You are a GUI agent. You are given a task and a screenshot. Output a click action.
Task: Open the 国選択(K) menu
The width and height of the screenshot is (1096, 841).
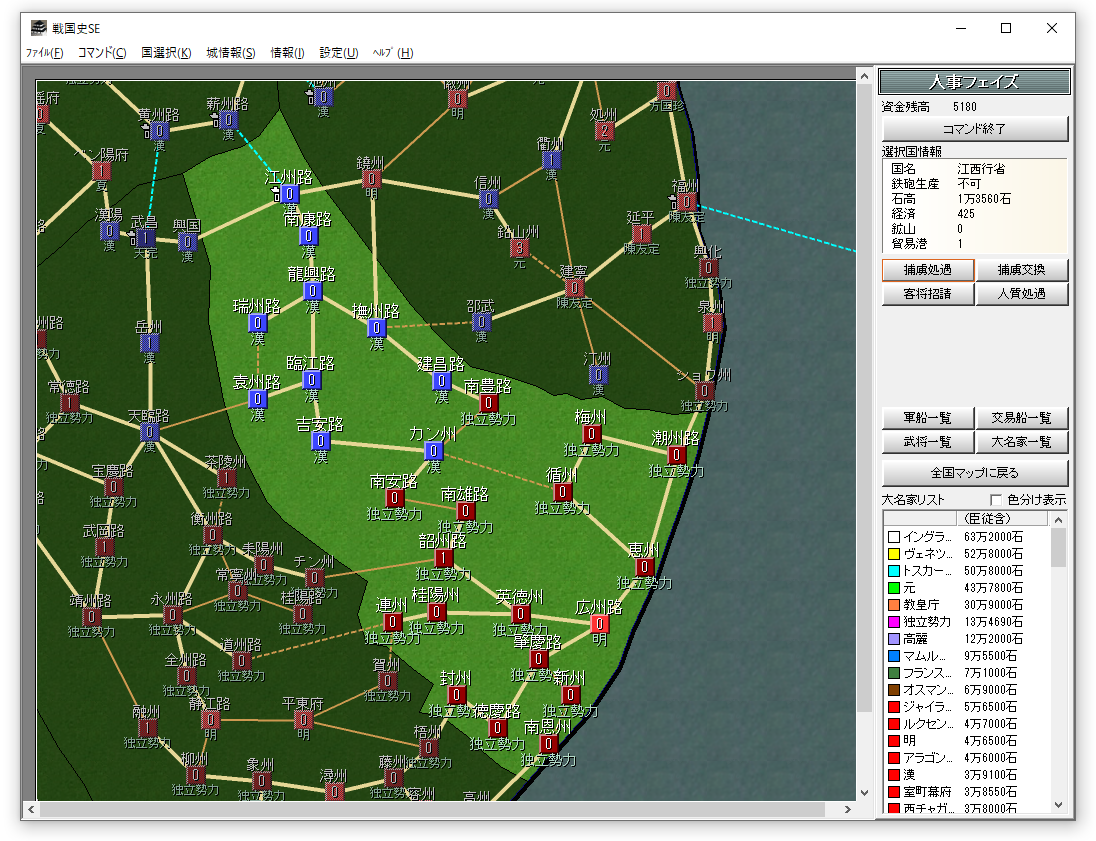pyautogui.click(x=166, y=53)
